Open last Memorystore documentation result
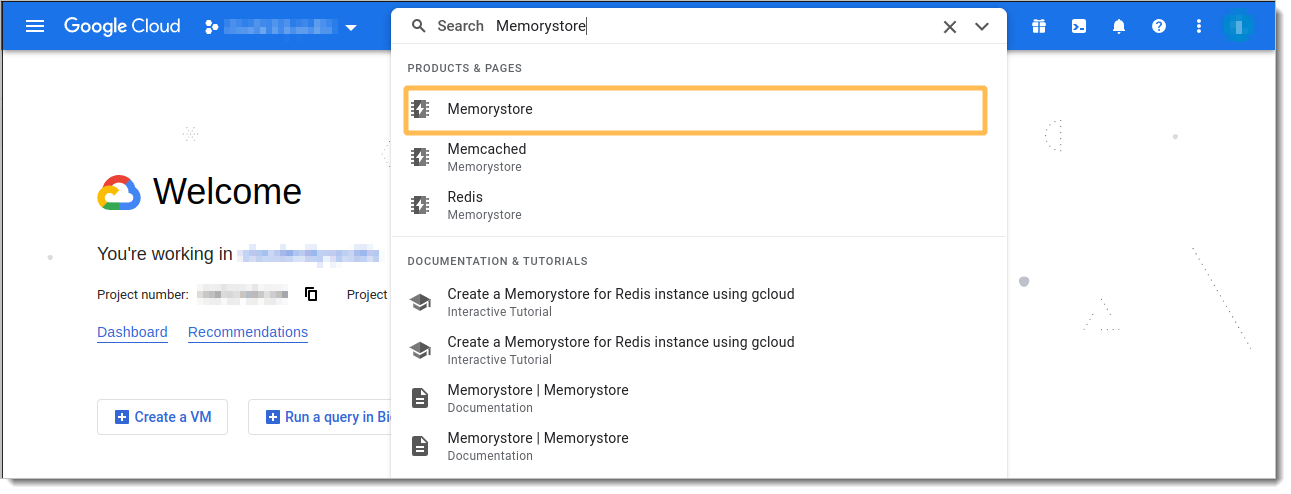Screen dimensions: 1291x494 (698, 446)
